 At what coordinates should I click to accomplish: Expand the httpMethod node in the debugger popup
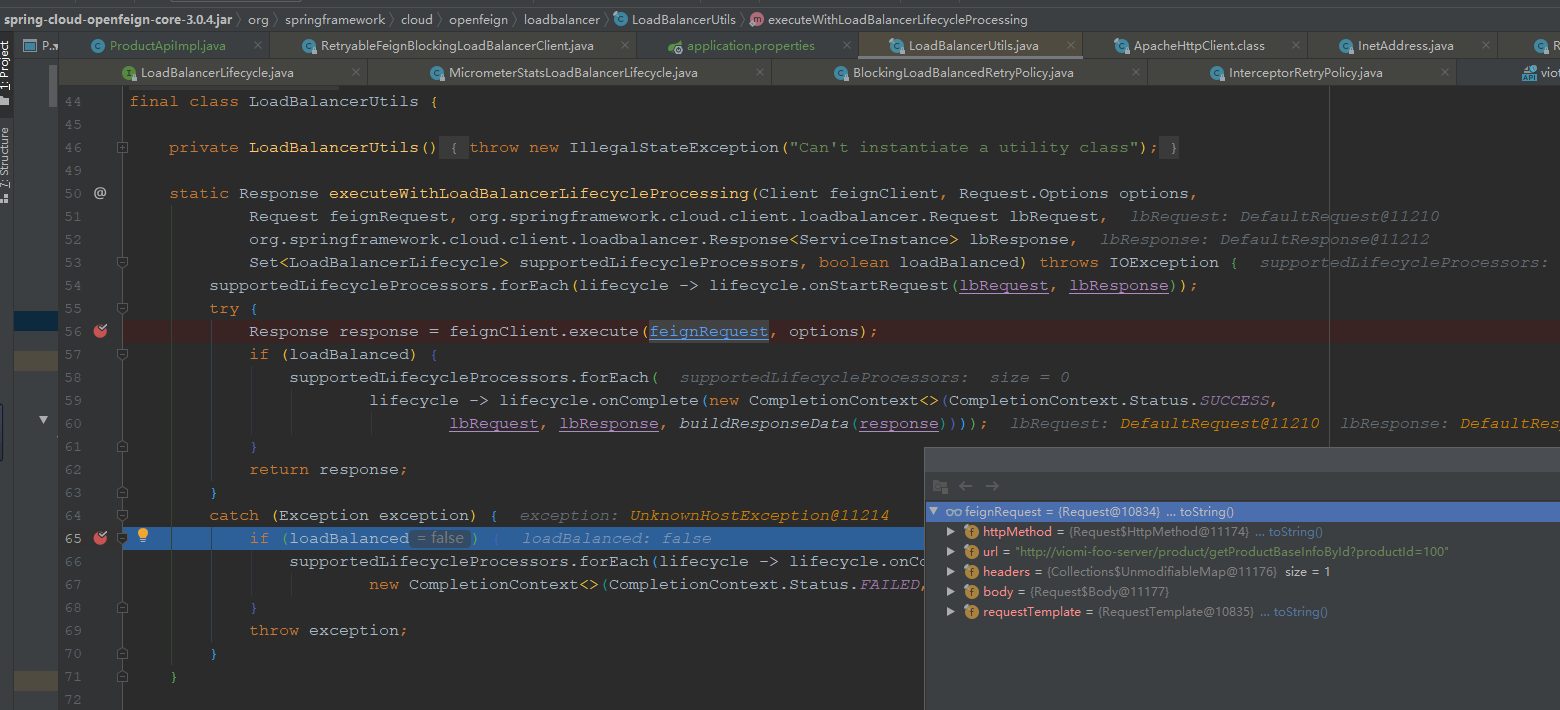pyautogui.click(x=951, y=531)
